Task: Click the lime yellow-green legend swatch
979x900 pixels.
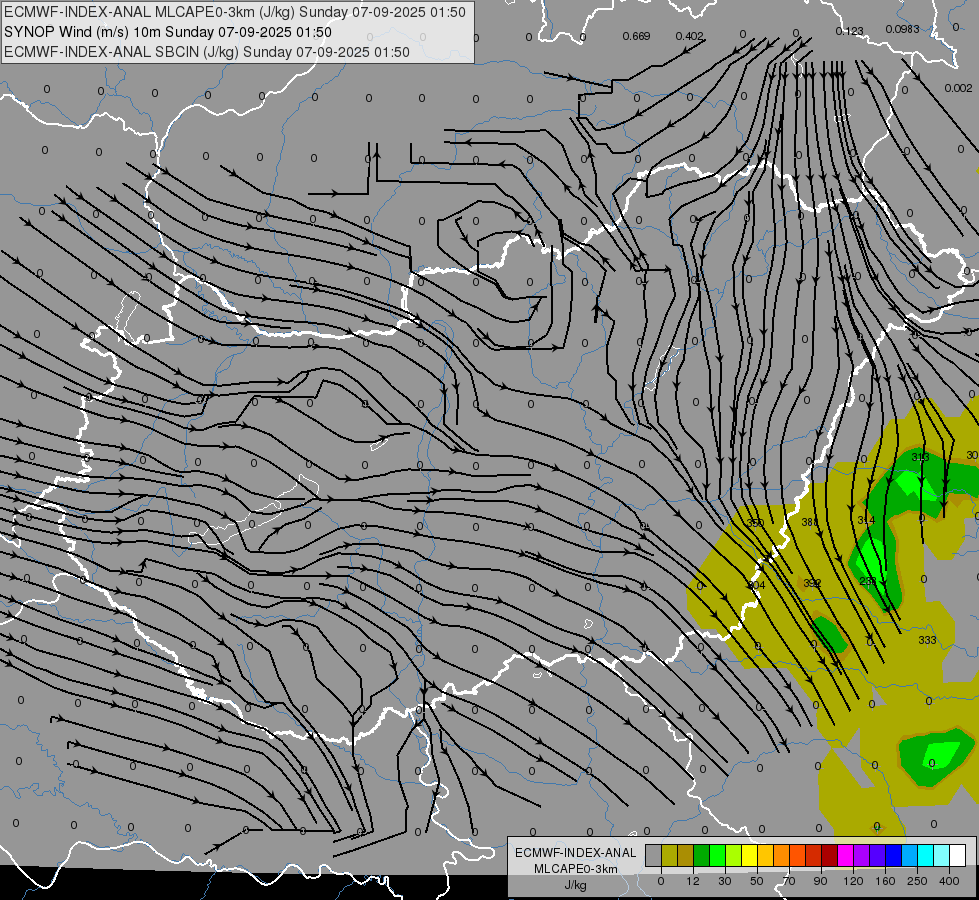Action: [x=734, y=855]
